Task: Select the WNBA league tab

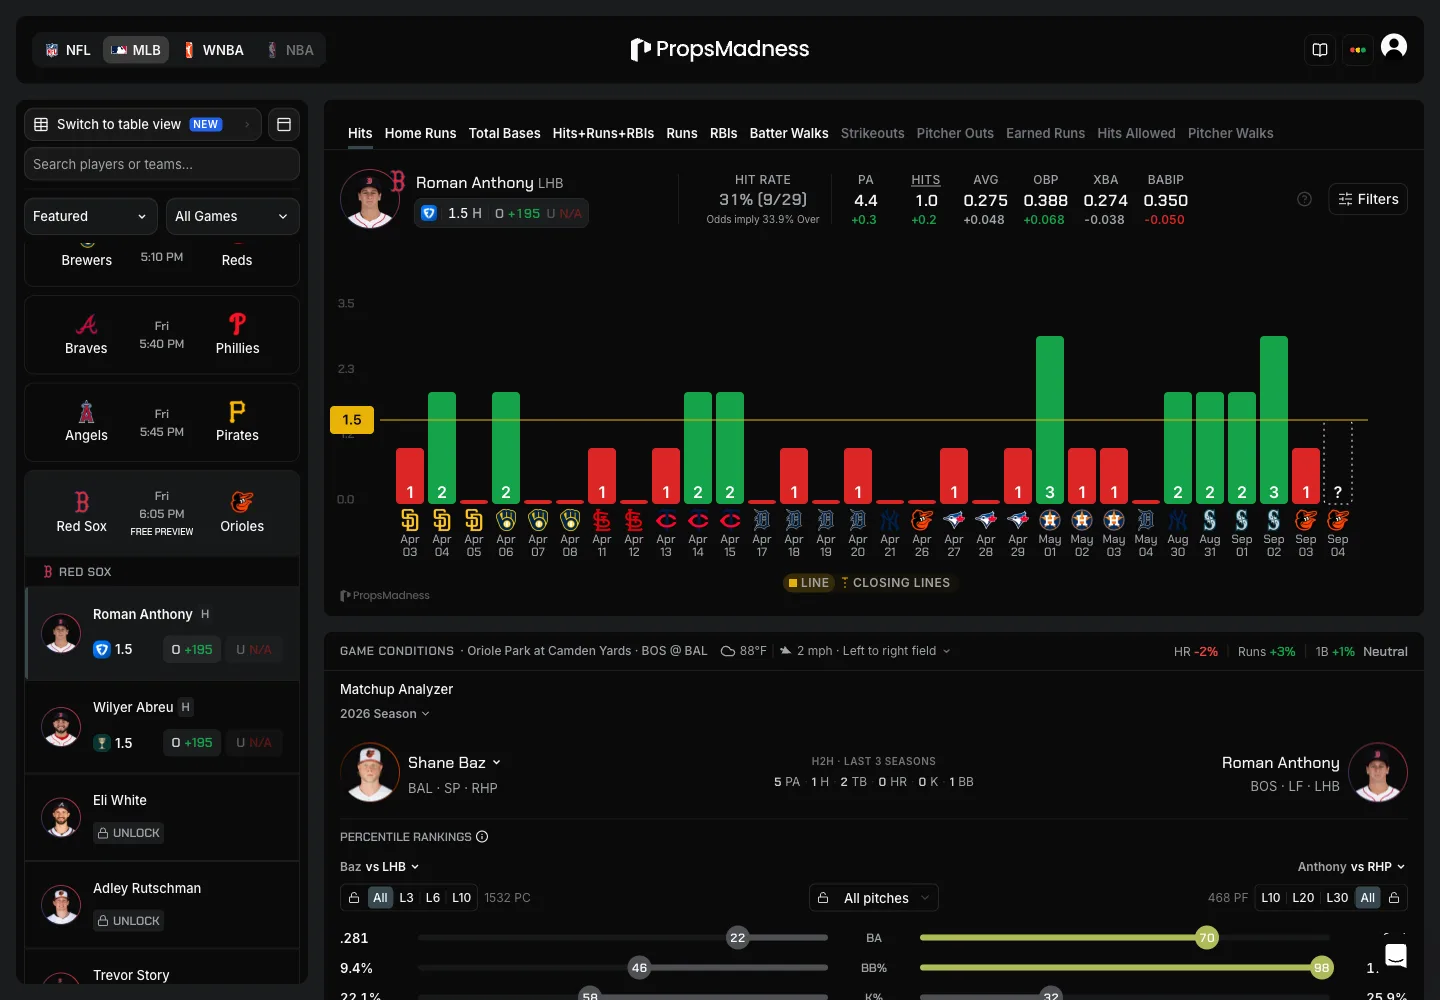Action: click(214, 50)
